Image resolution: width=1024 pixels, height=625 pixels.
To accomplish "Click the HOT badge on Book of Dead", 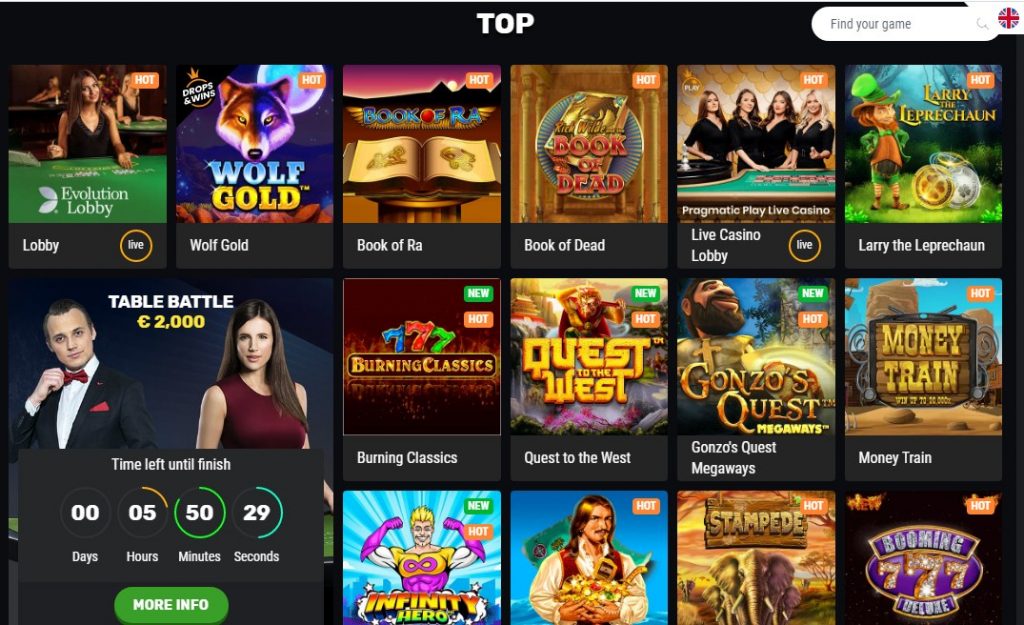I will pos(646,80).
